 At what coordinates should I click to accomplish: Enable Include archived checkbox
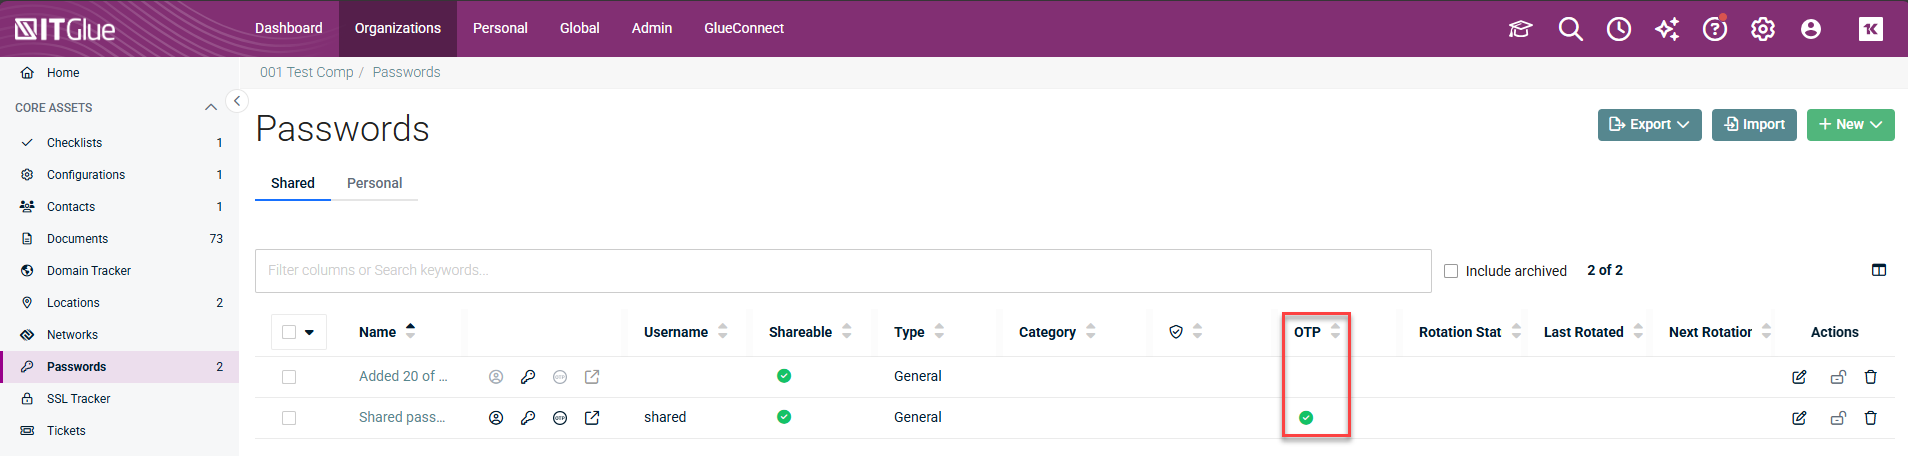click(1451, 271)
